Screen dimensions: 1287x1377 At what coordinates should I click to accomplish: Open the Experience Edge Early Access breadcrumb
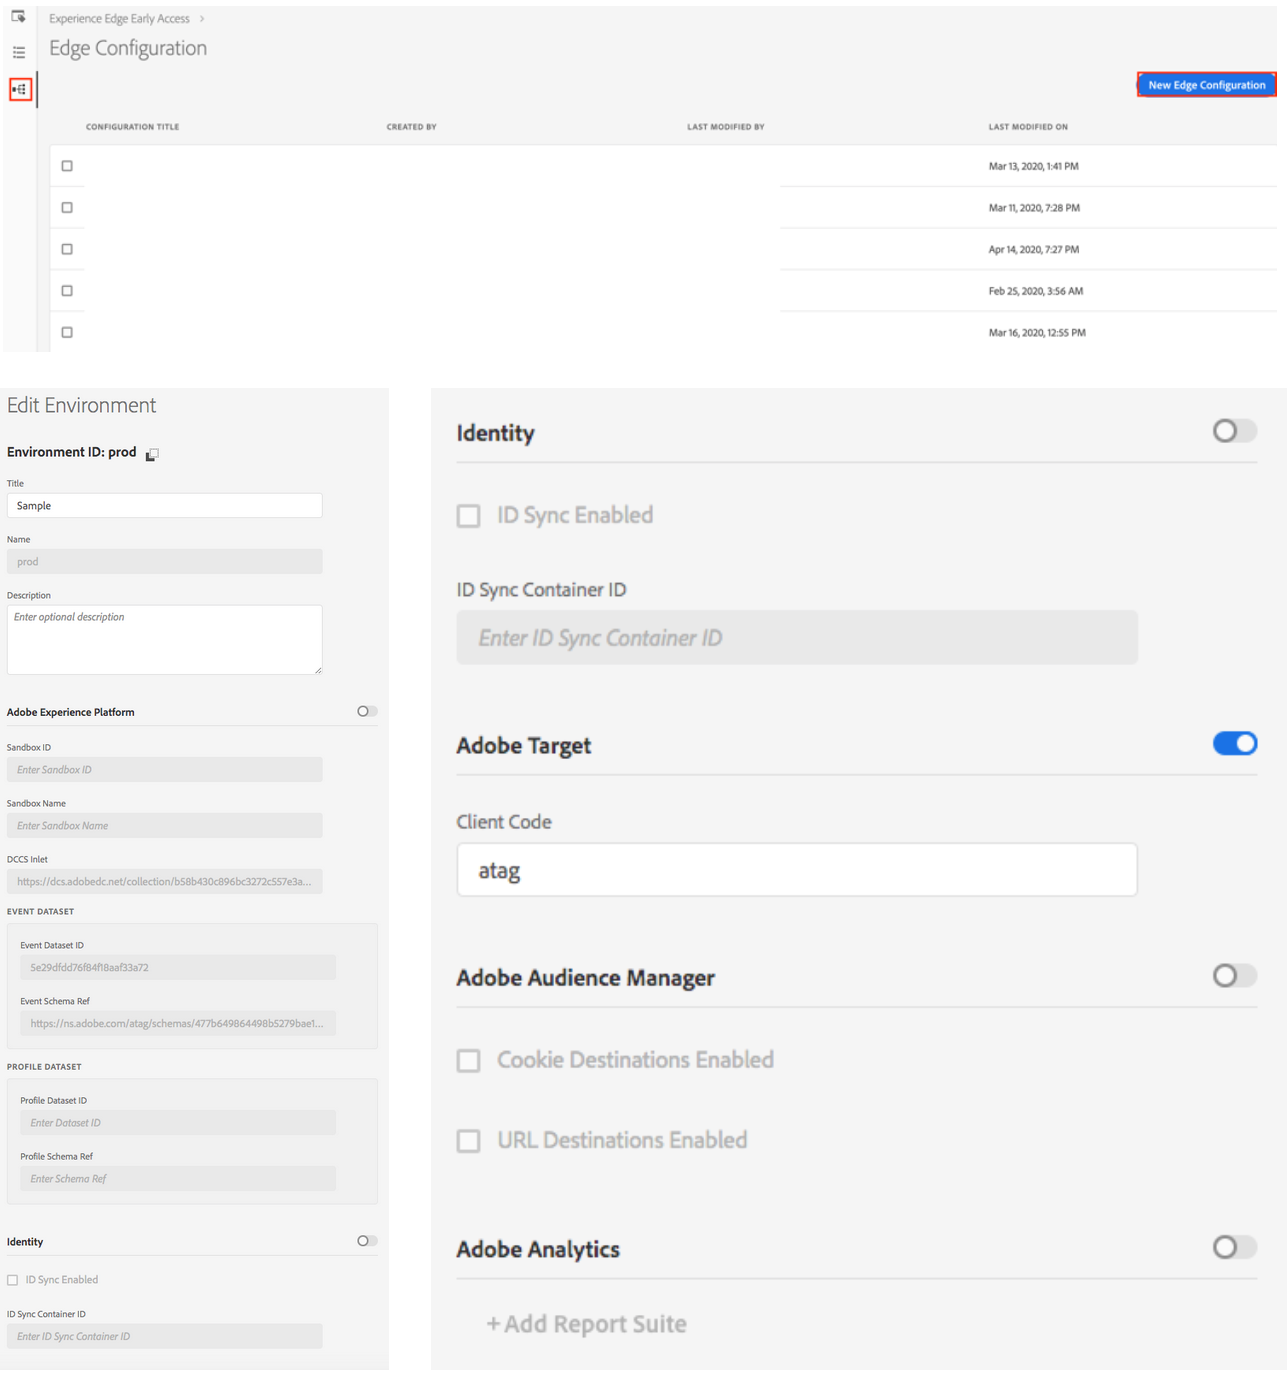tap(119, 17)
